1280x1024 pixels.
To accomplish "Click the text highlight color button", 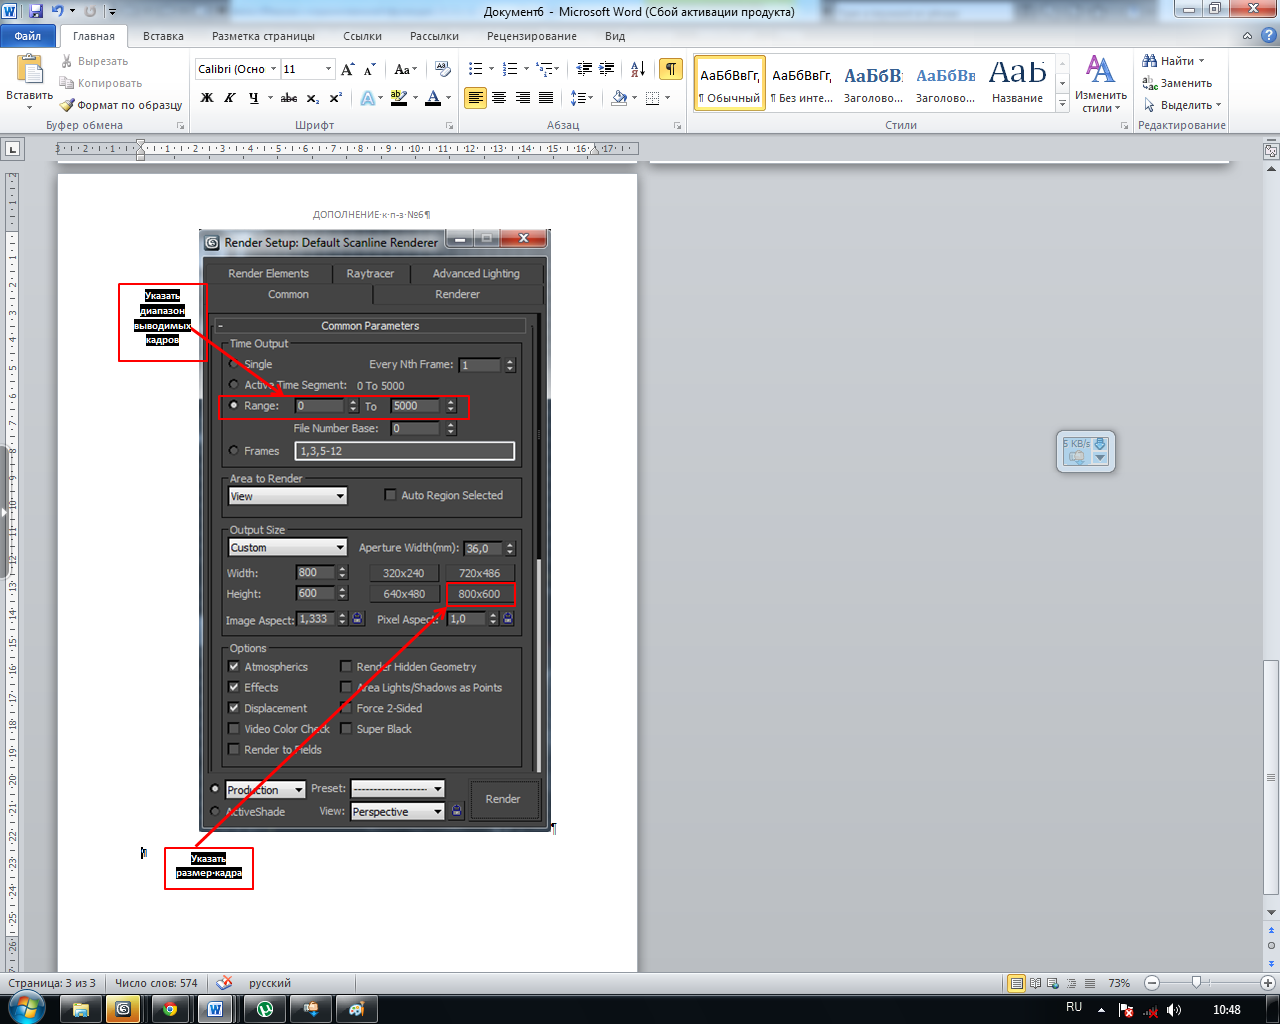I will pyautogui.click(x=399, y=98).
